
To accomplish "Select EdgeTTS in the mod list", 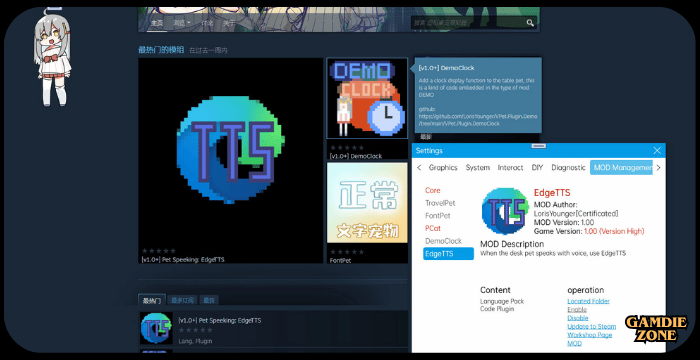I will click(448, 254).
